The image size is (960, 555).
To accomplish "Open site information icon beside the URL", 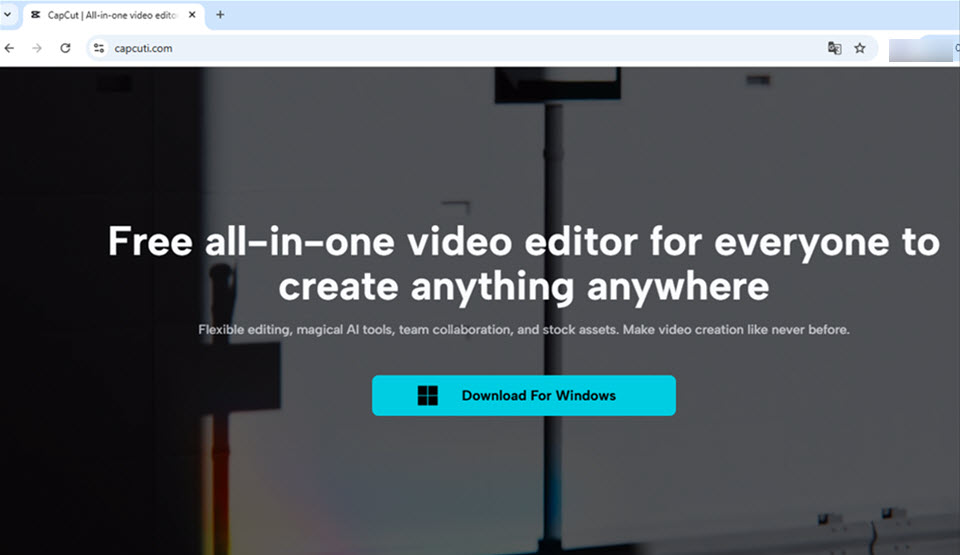I will click(x=99, y=48).
